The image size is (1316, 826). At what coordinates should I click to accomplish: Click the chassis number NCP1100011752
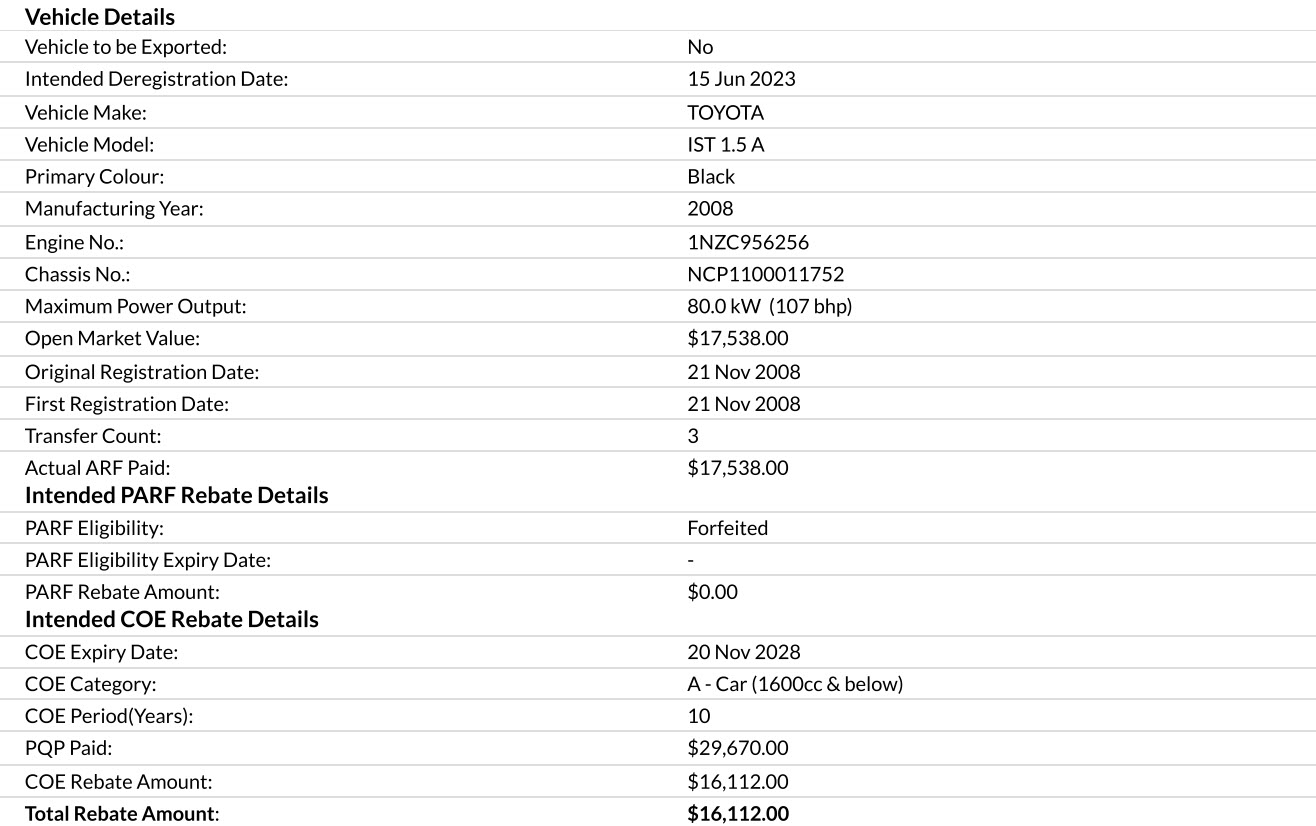pyautogui.click(x=765, y=274)
